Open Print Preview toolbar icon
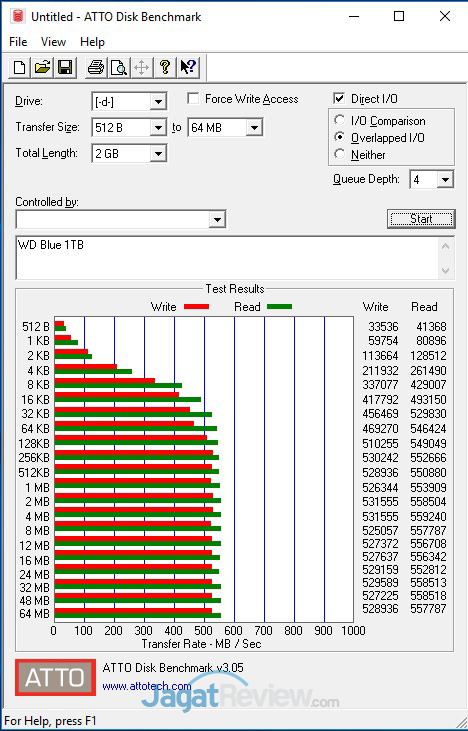The image size is (468, 731). click(x=119, y=68)
